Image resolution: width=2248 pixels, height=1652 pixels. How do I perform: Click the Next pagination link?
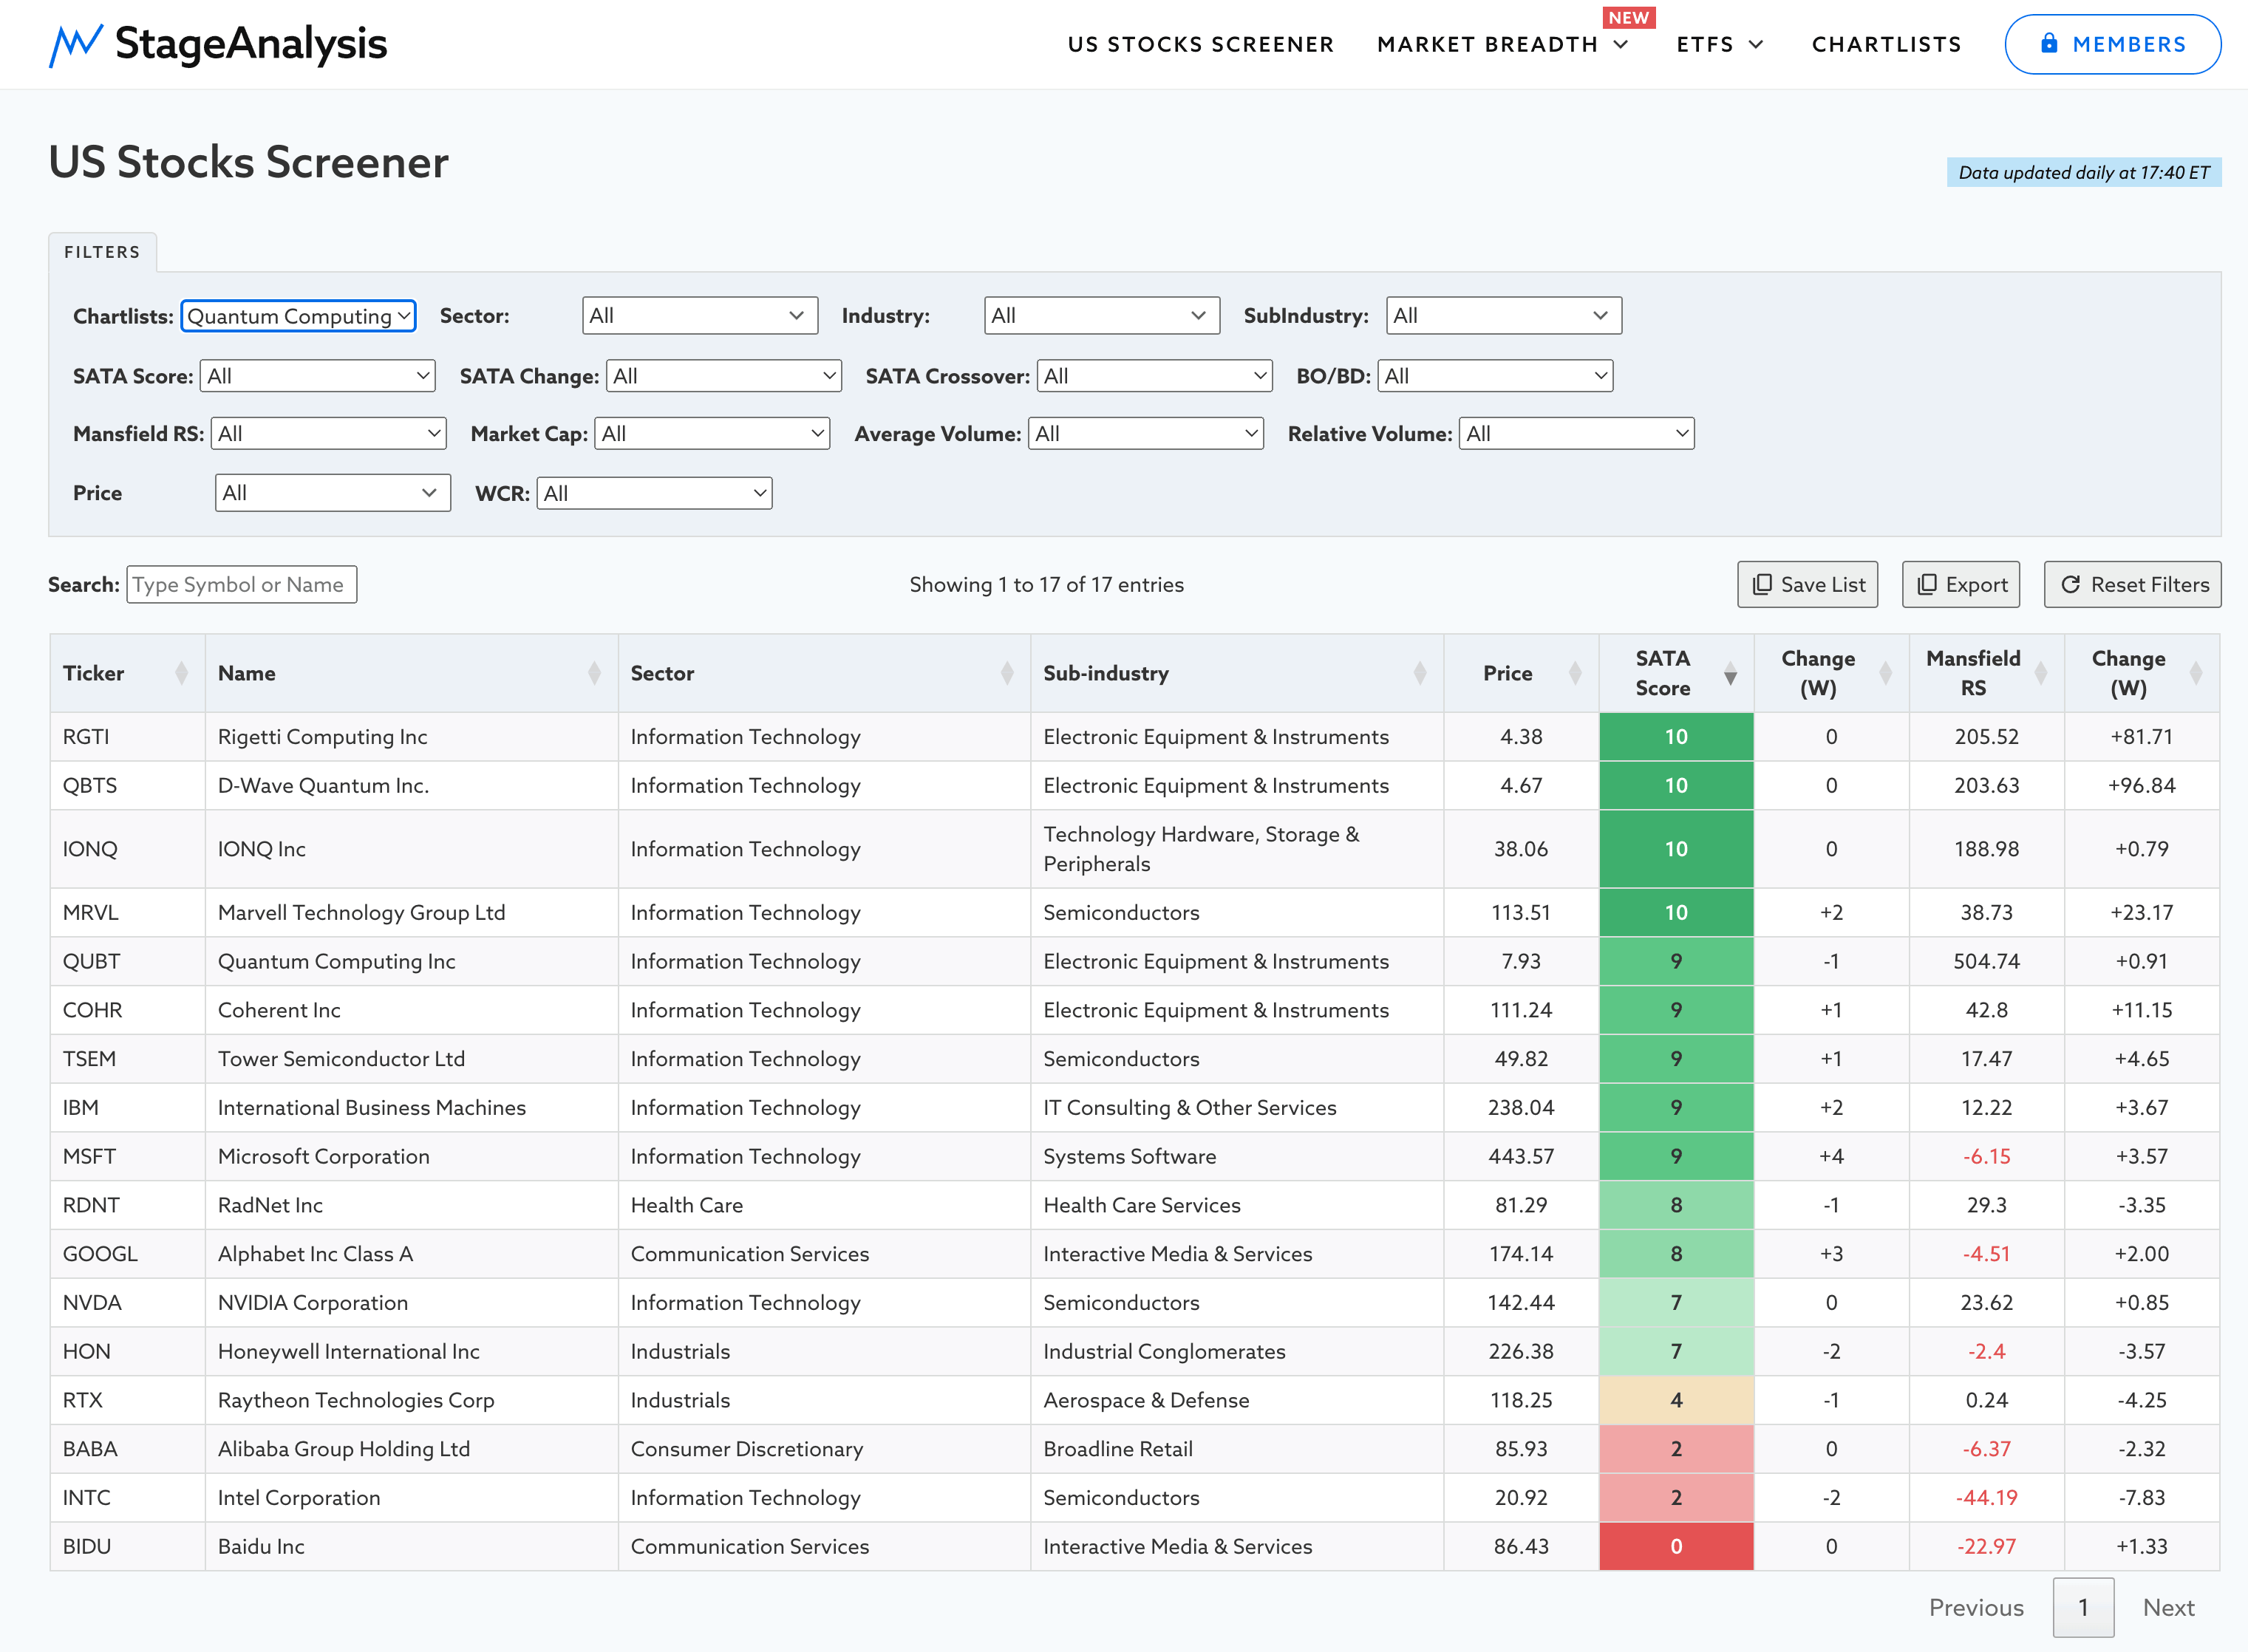[x=2169, y=1608]
